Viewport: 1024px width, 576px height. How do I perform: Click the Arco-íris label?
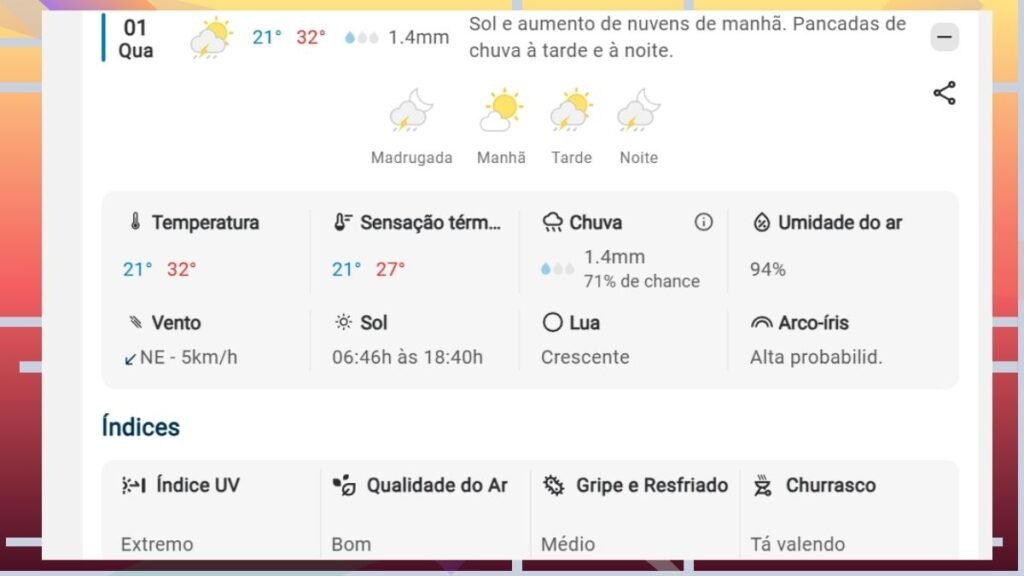(813, 323)
